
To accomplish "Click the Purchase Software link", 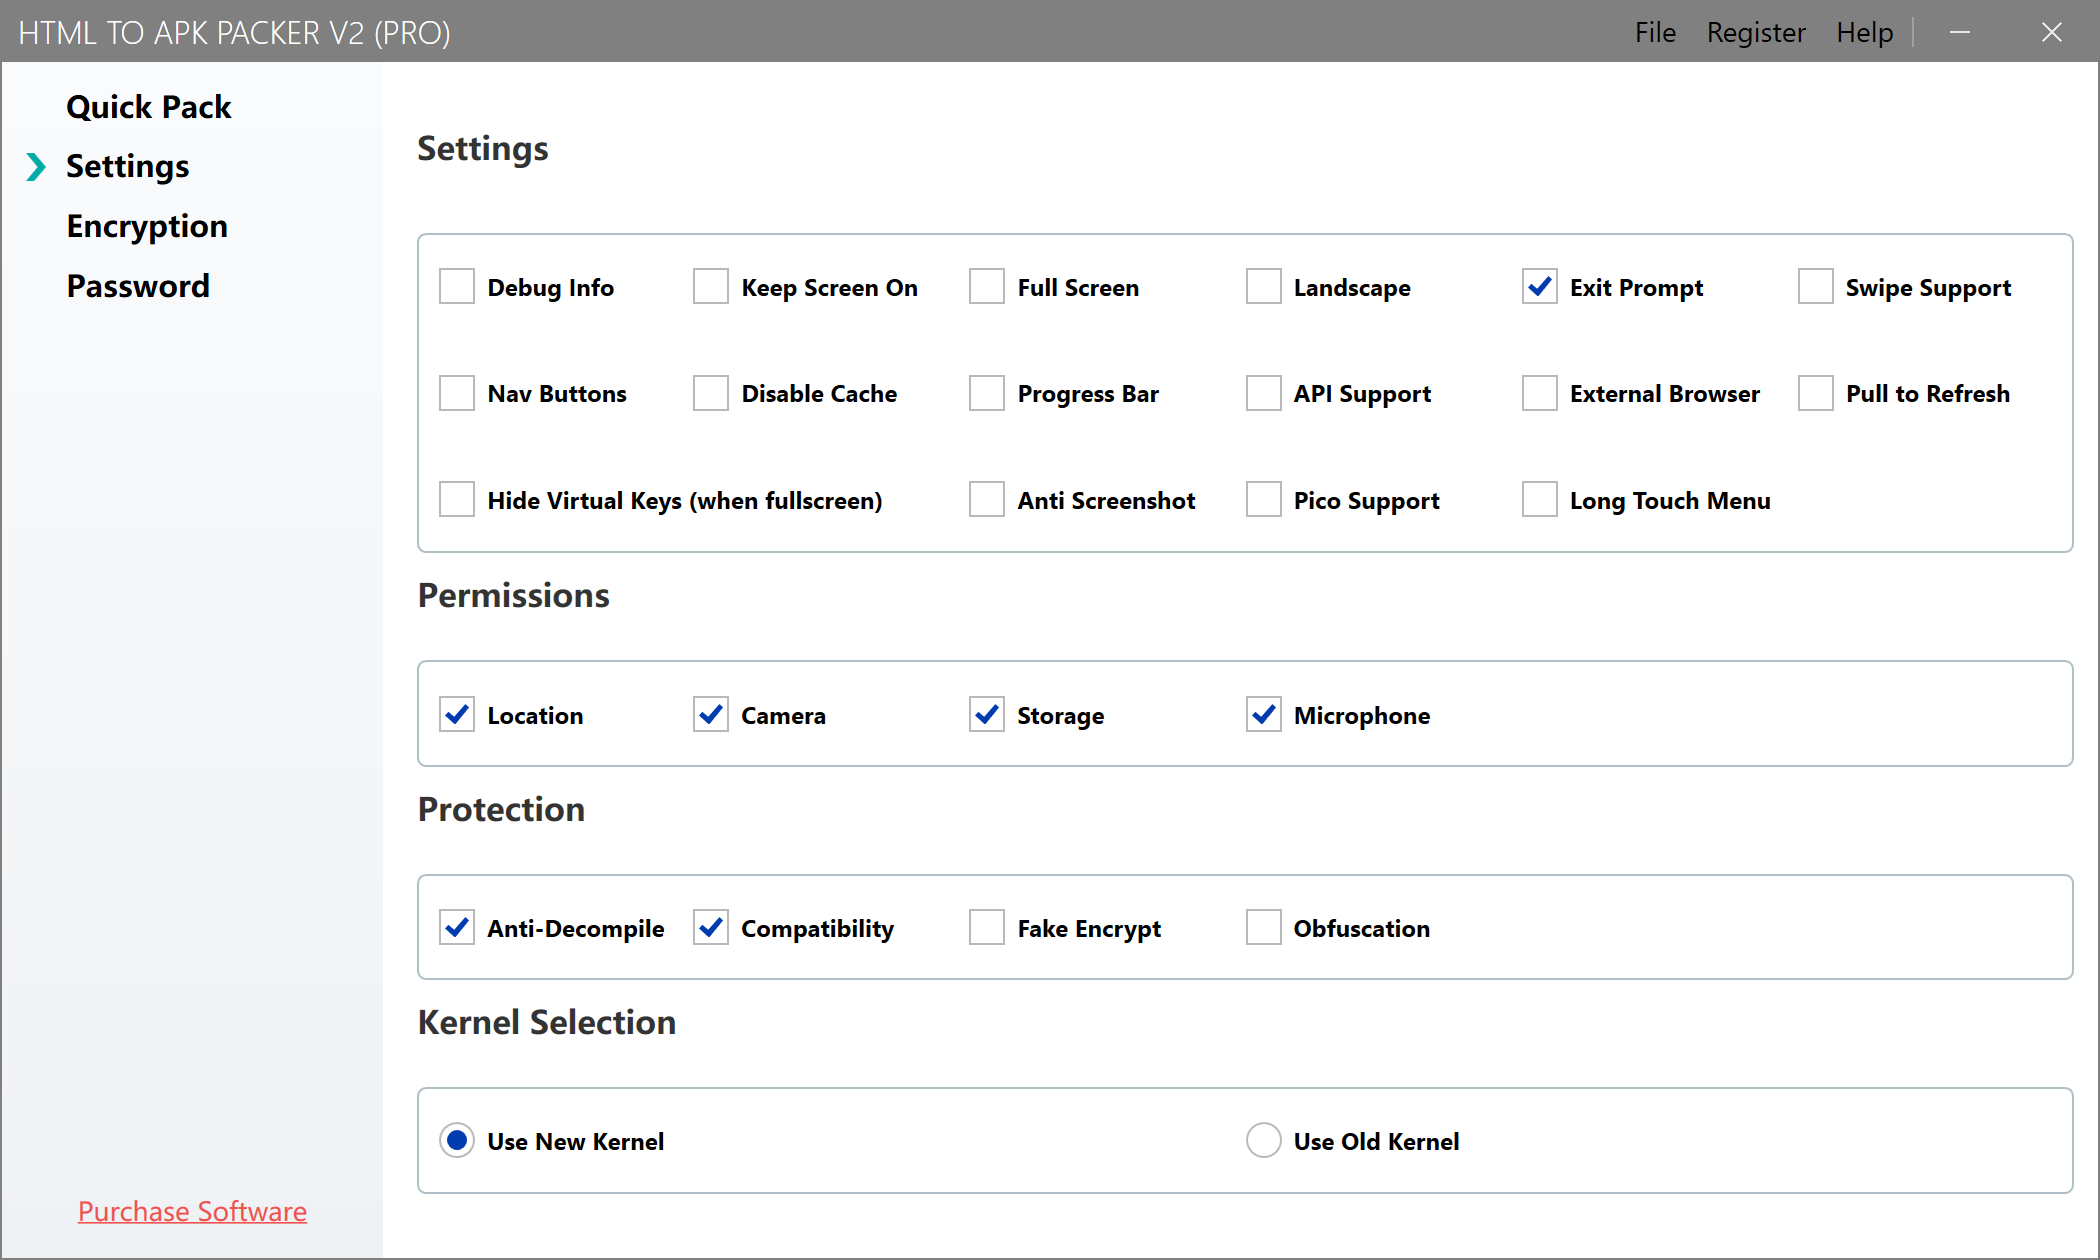I will 192,1211.
